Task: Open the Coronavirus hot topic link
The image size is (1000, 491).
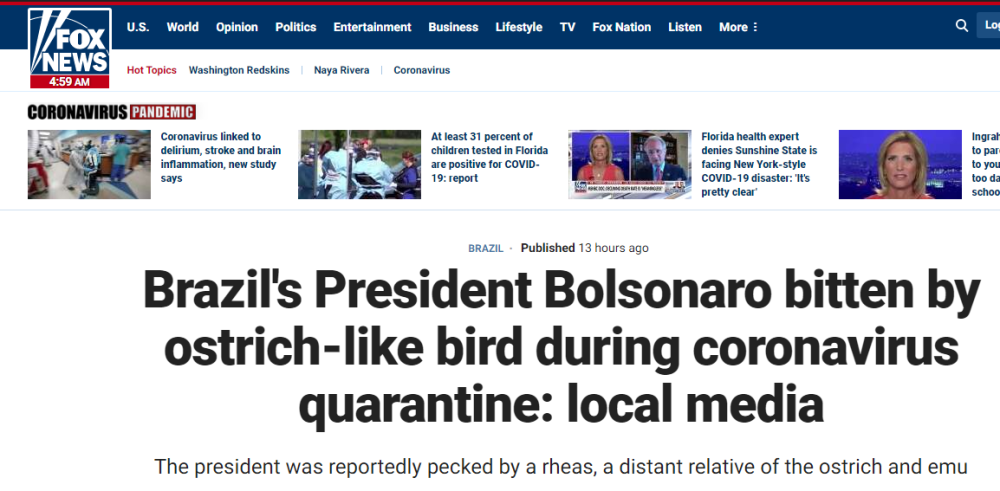Action: pos(422,70)
